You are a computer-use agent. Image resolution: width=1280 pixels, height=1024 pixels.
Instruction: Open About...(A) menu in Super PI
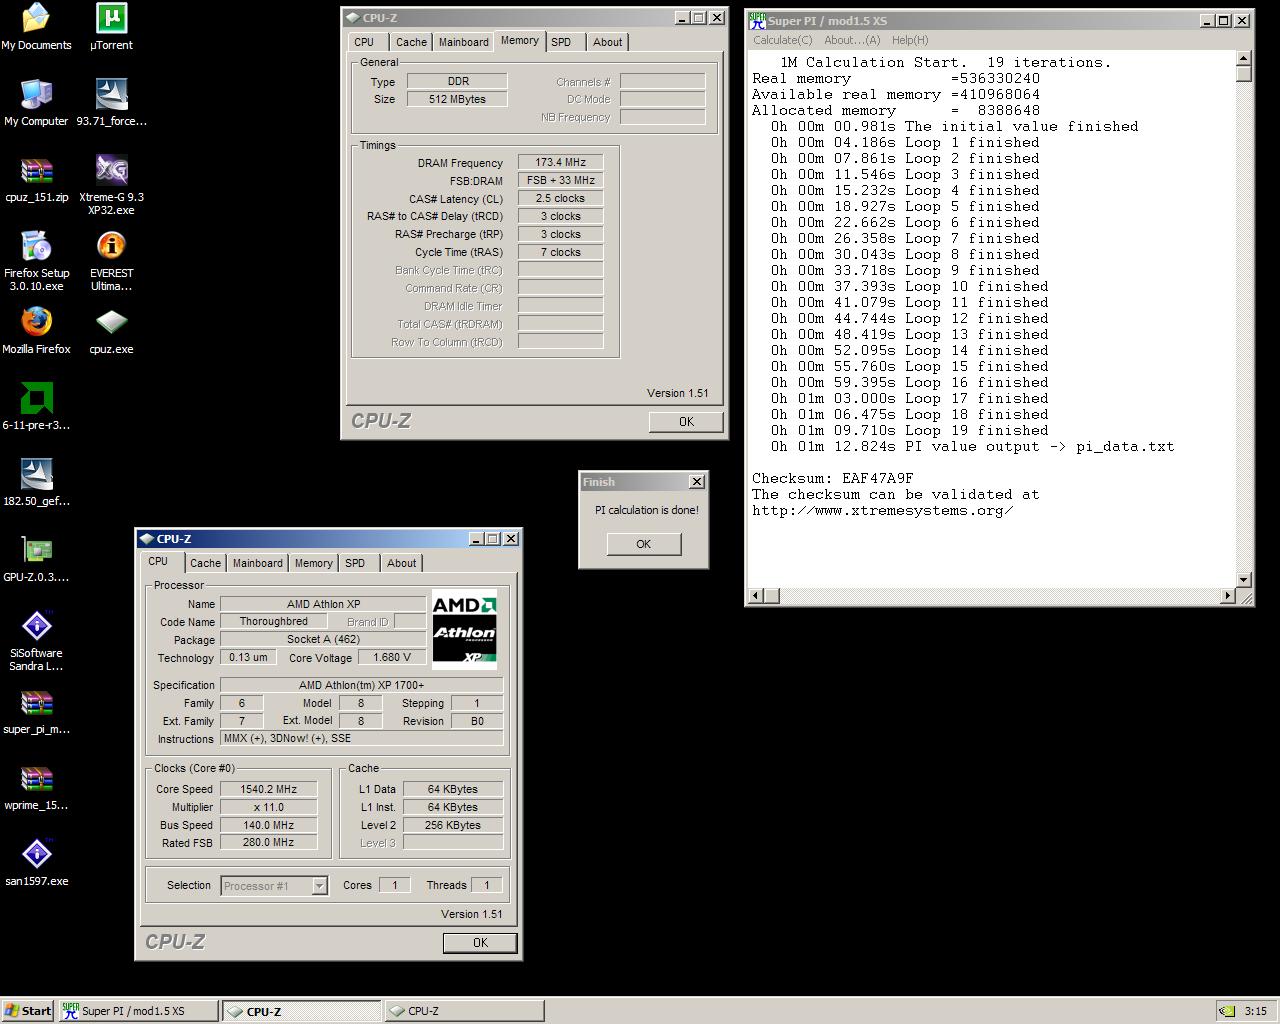click(852, 40)
